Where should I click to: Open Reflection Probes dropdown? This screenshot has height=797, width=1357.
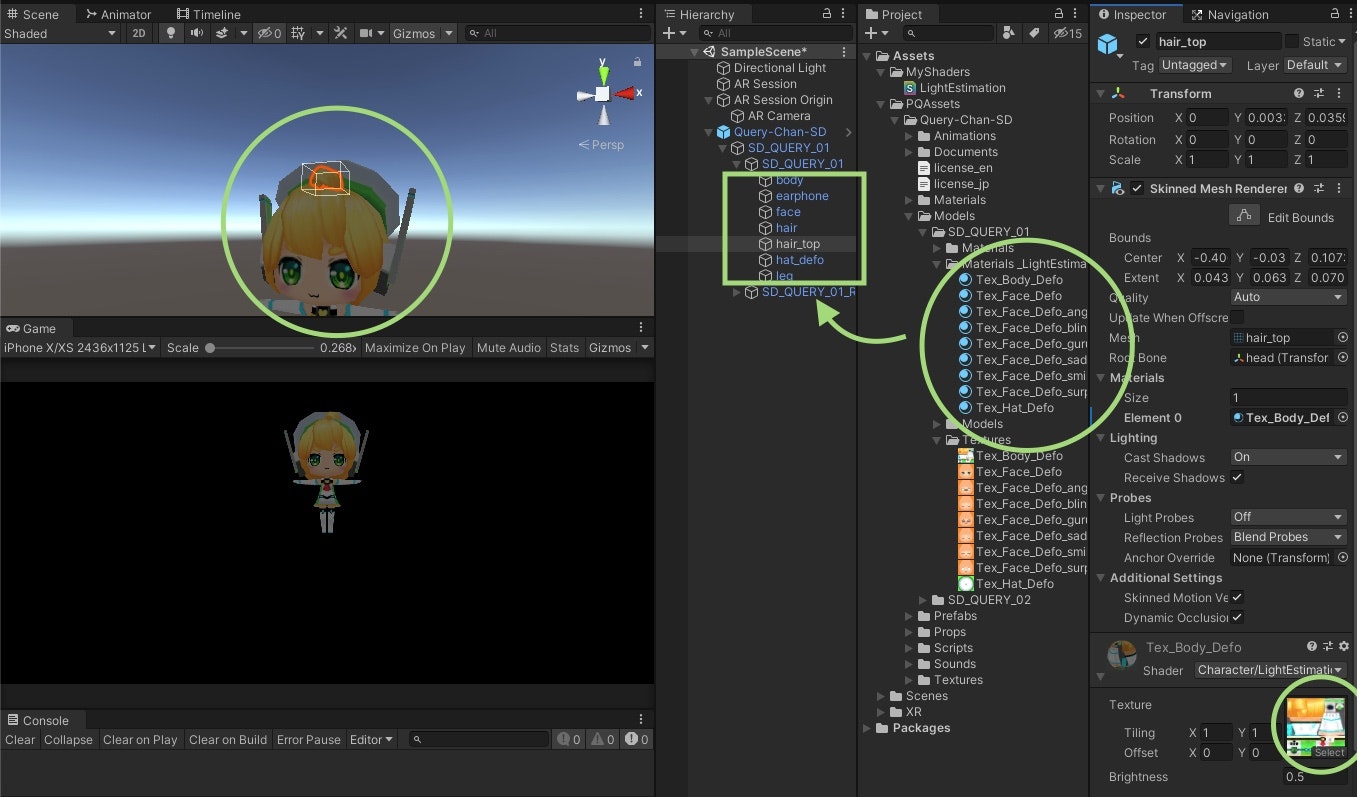1289,537
